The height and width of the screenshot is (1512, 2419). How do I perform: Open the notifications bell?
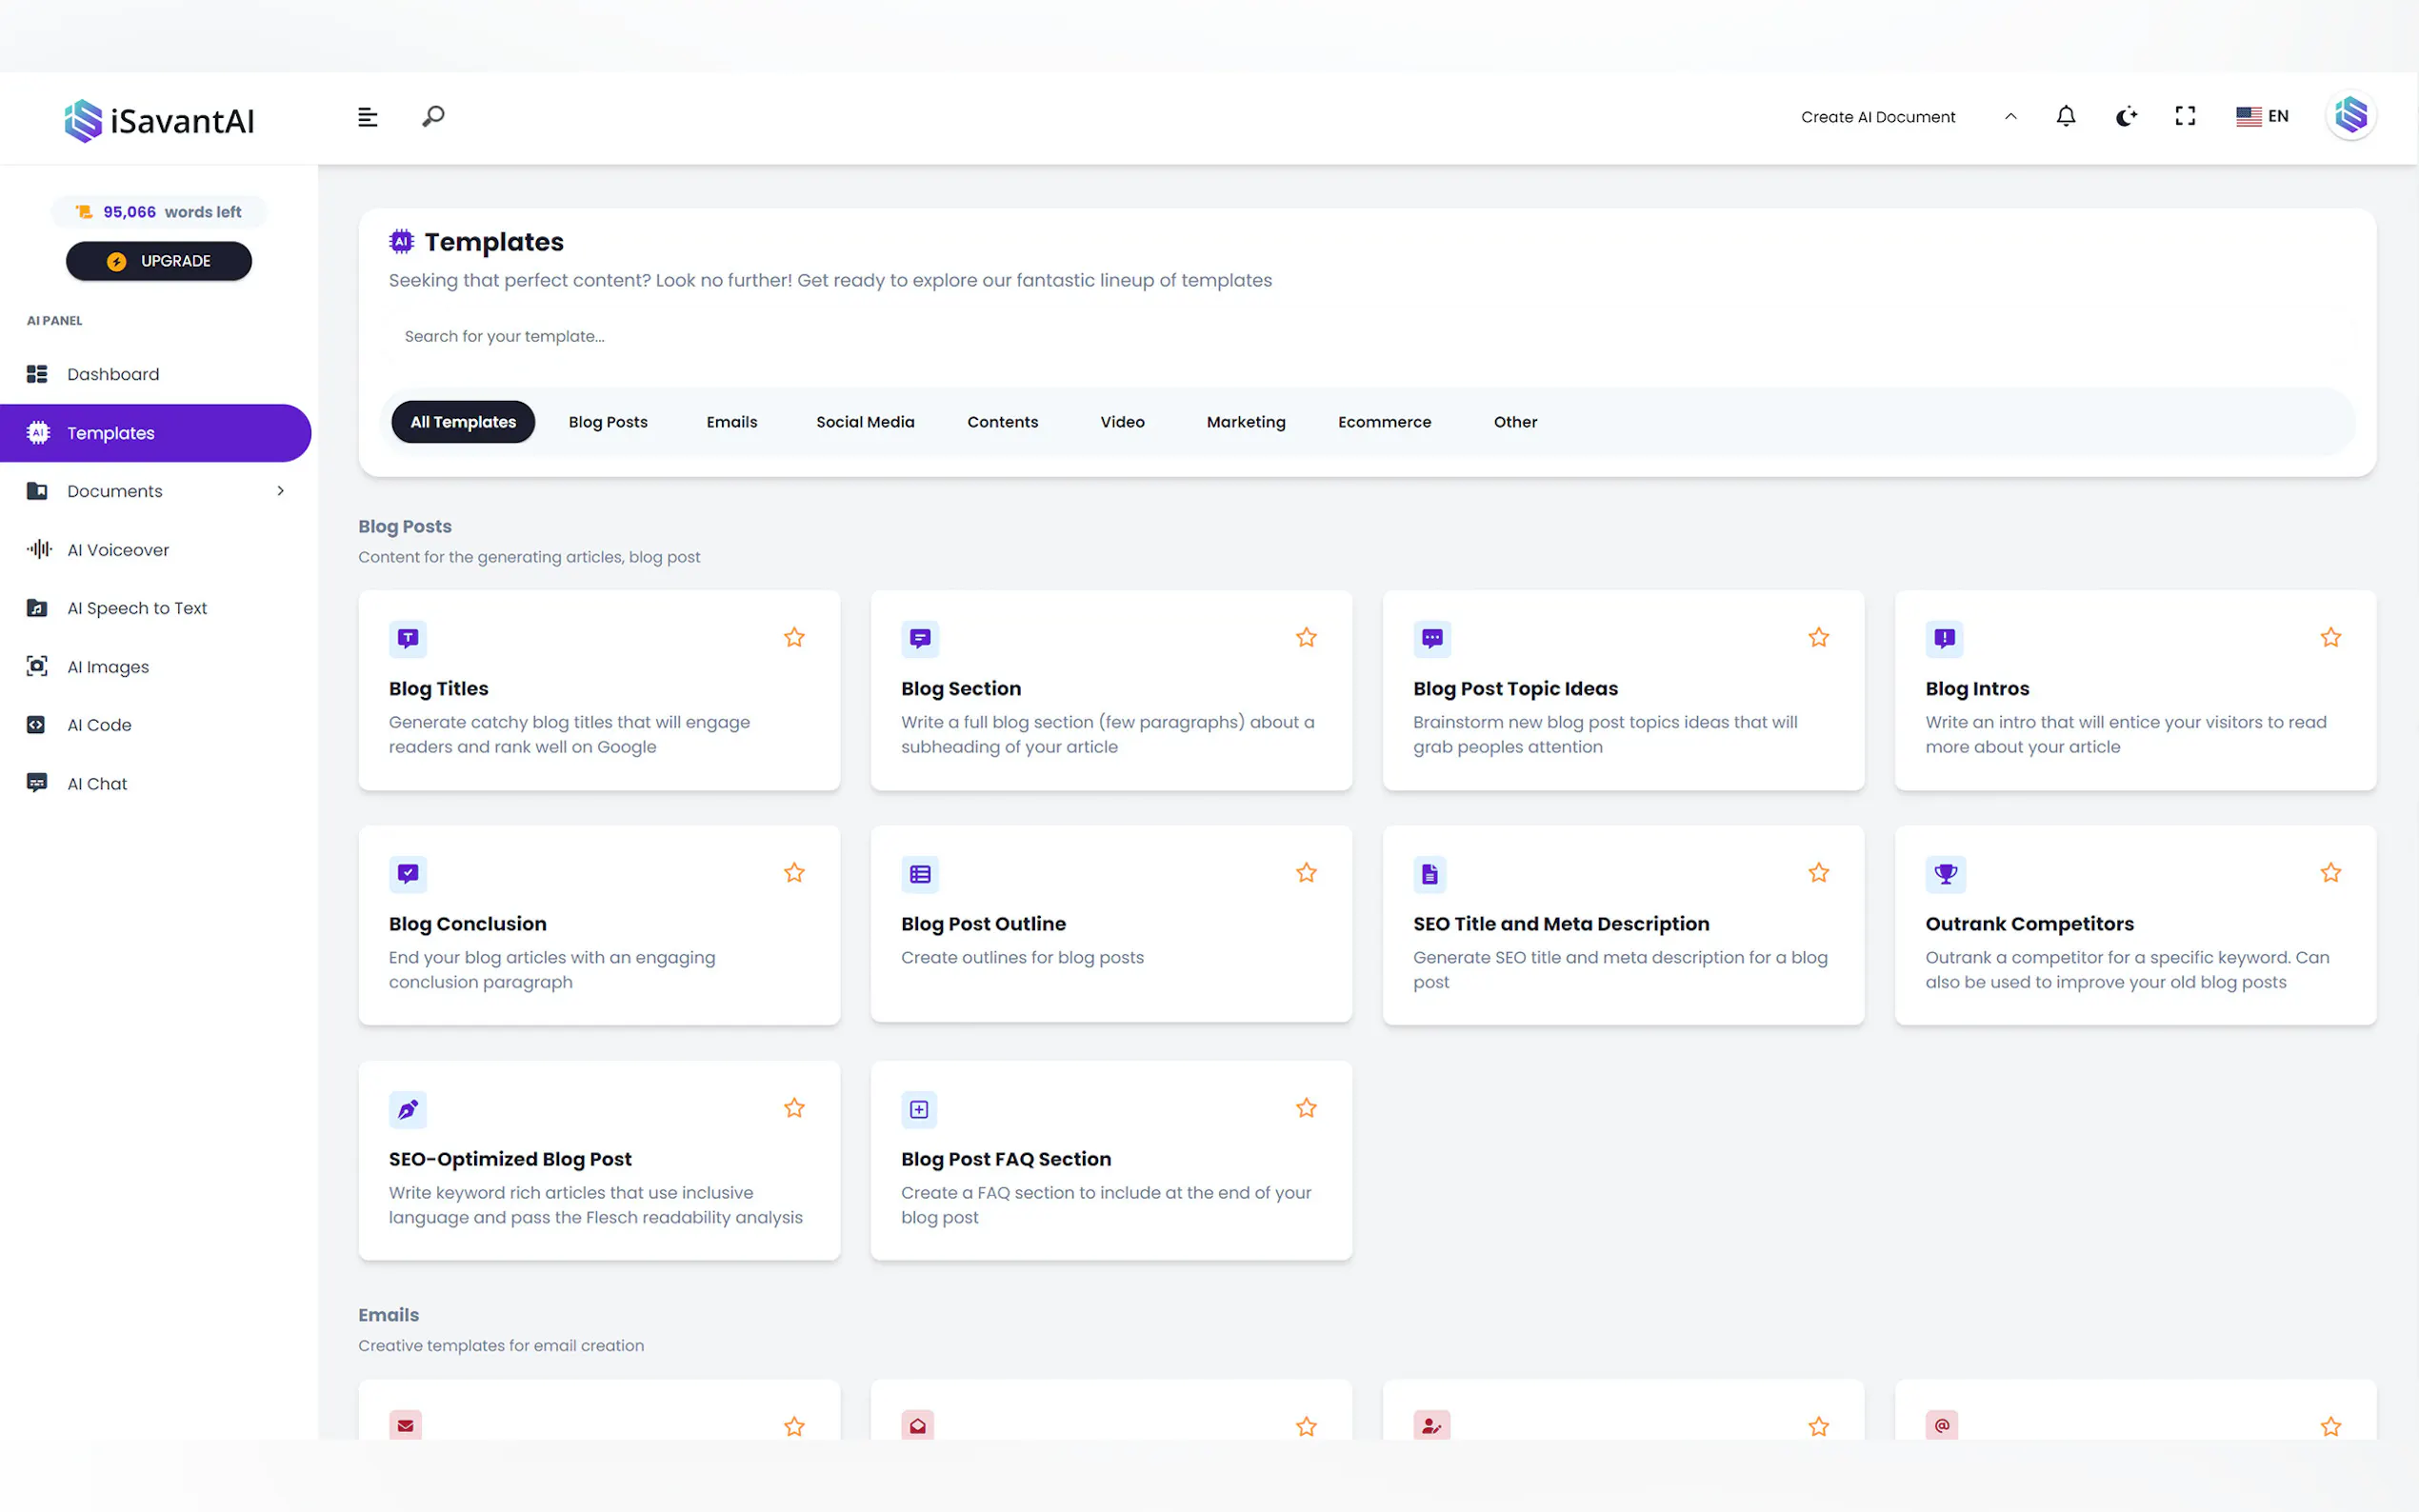click(x=2065, y=117)
